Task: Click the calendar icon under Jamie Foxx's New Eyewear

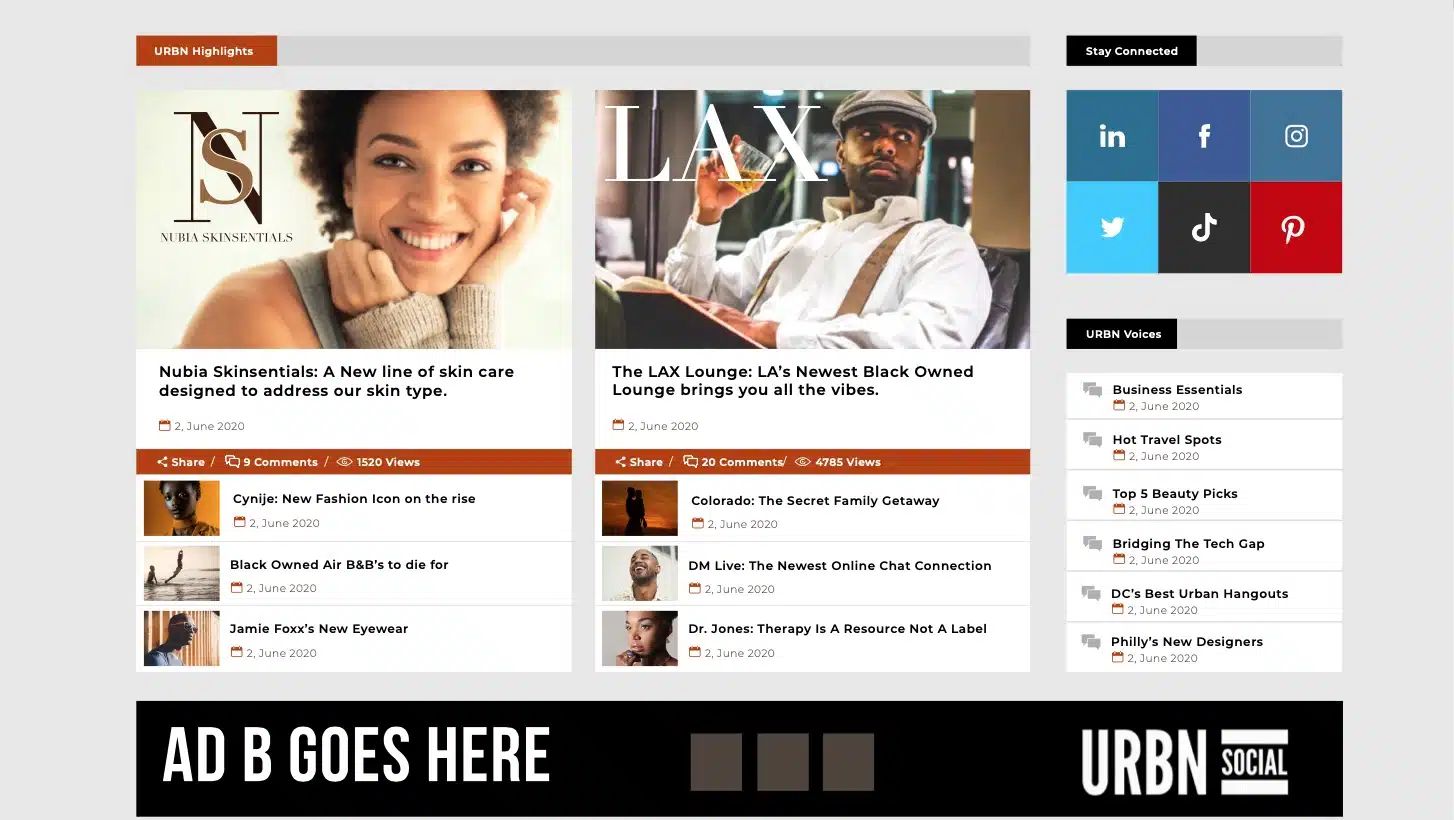Action: coord(237,652)
